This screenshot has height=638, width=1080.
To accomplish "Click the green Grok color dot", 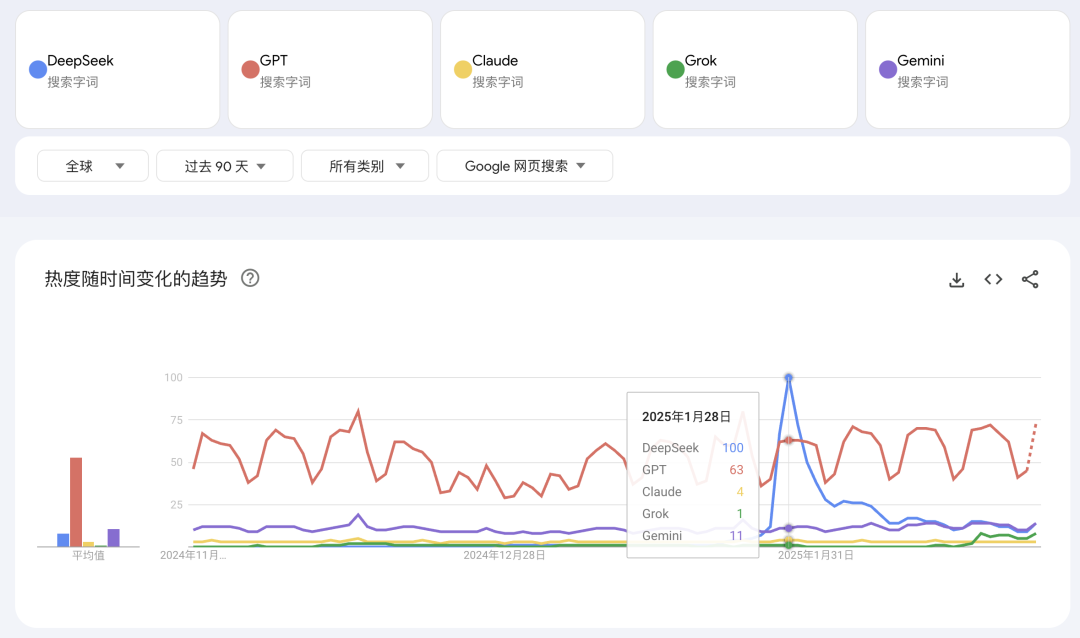I will coord(676,69).
